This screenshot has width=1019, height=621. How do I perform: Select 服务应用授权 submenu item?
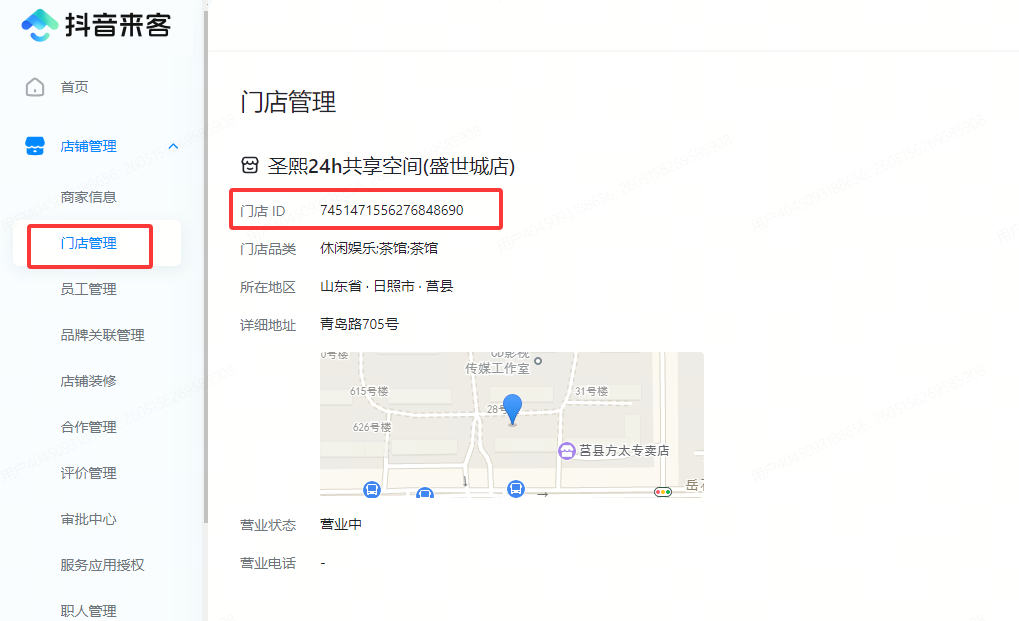coord(103,565)
